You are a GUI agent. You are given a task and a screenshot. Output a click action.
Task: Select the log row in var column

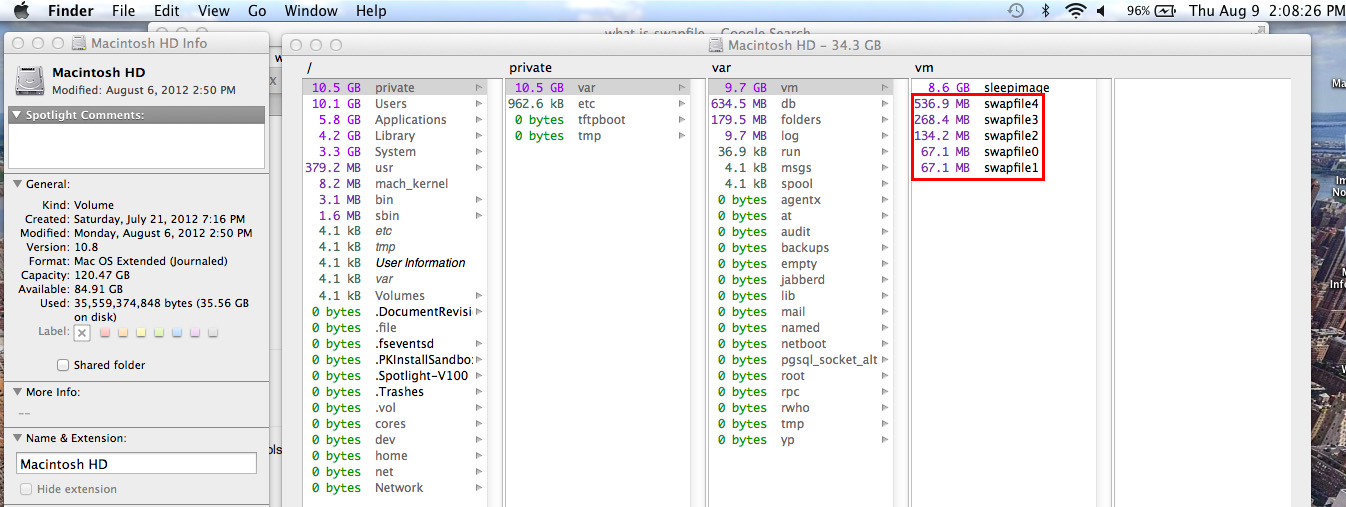(x=801, y=136)
